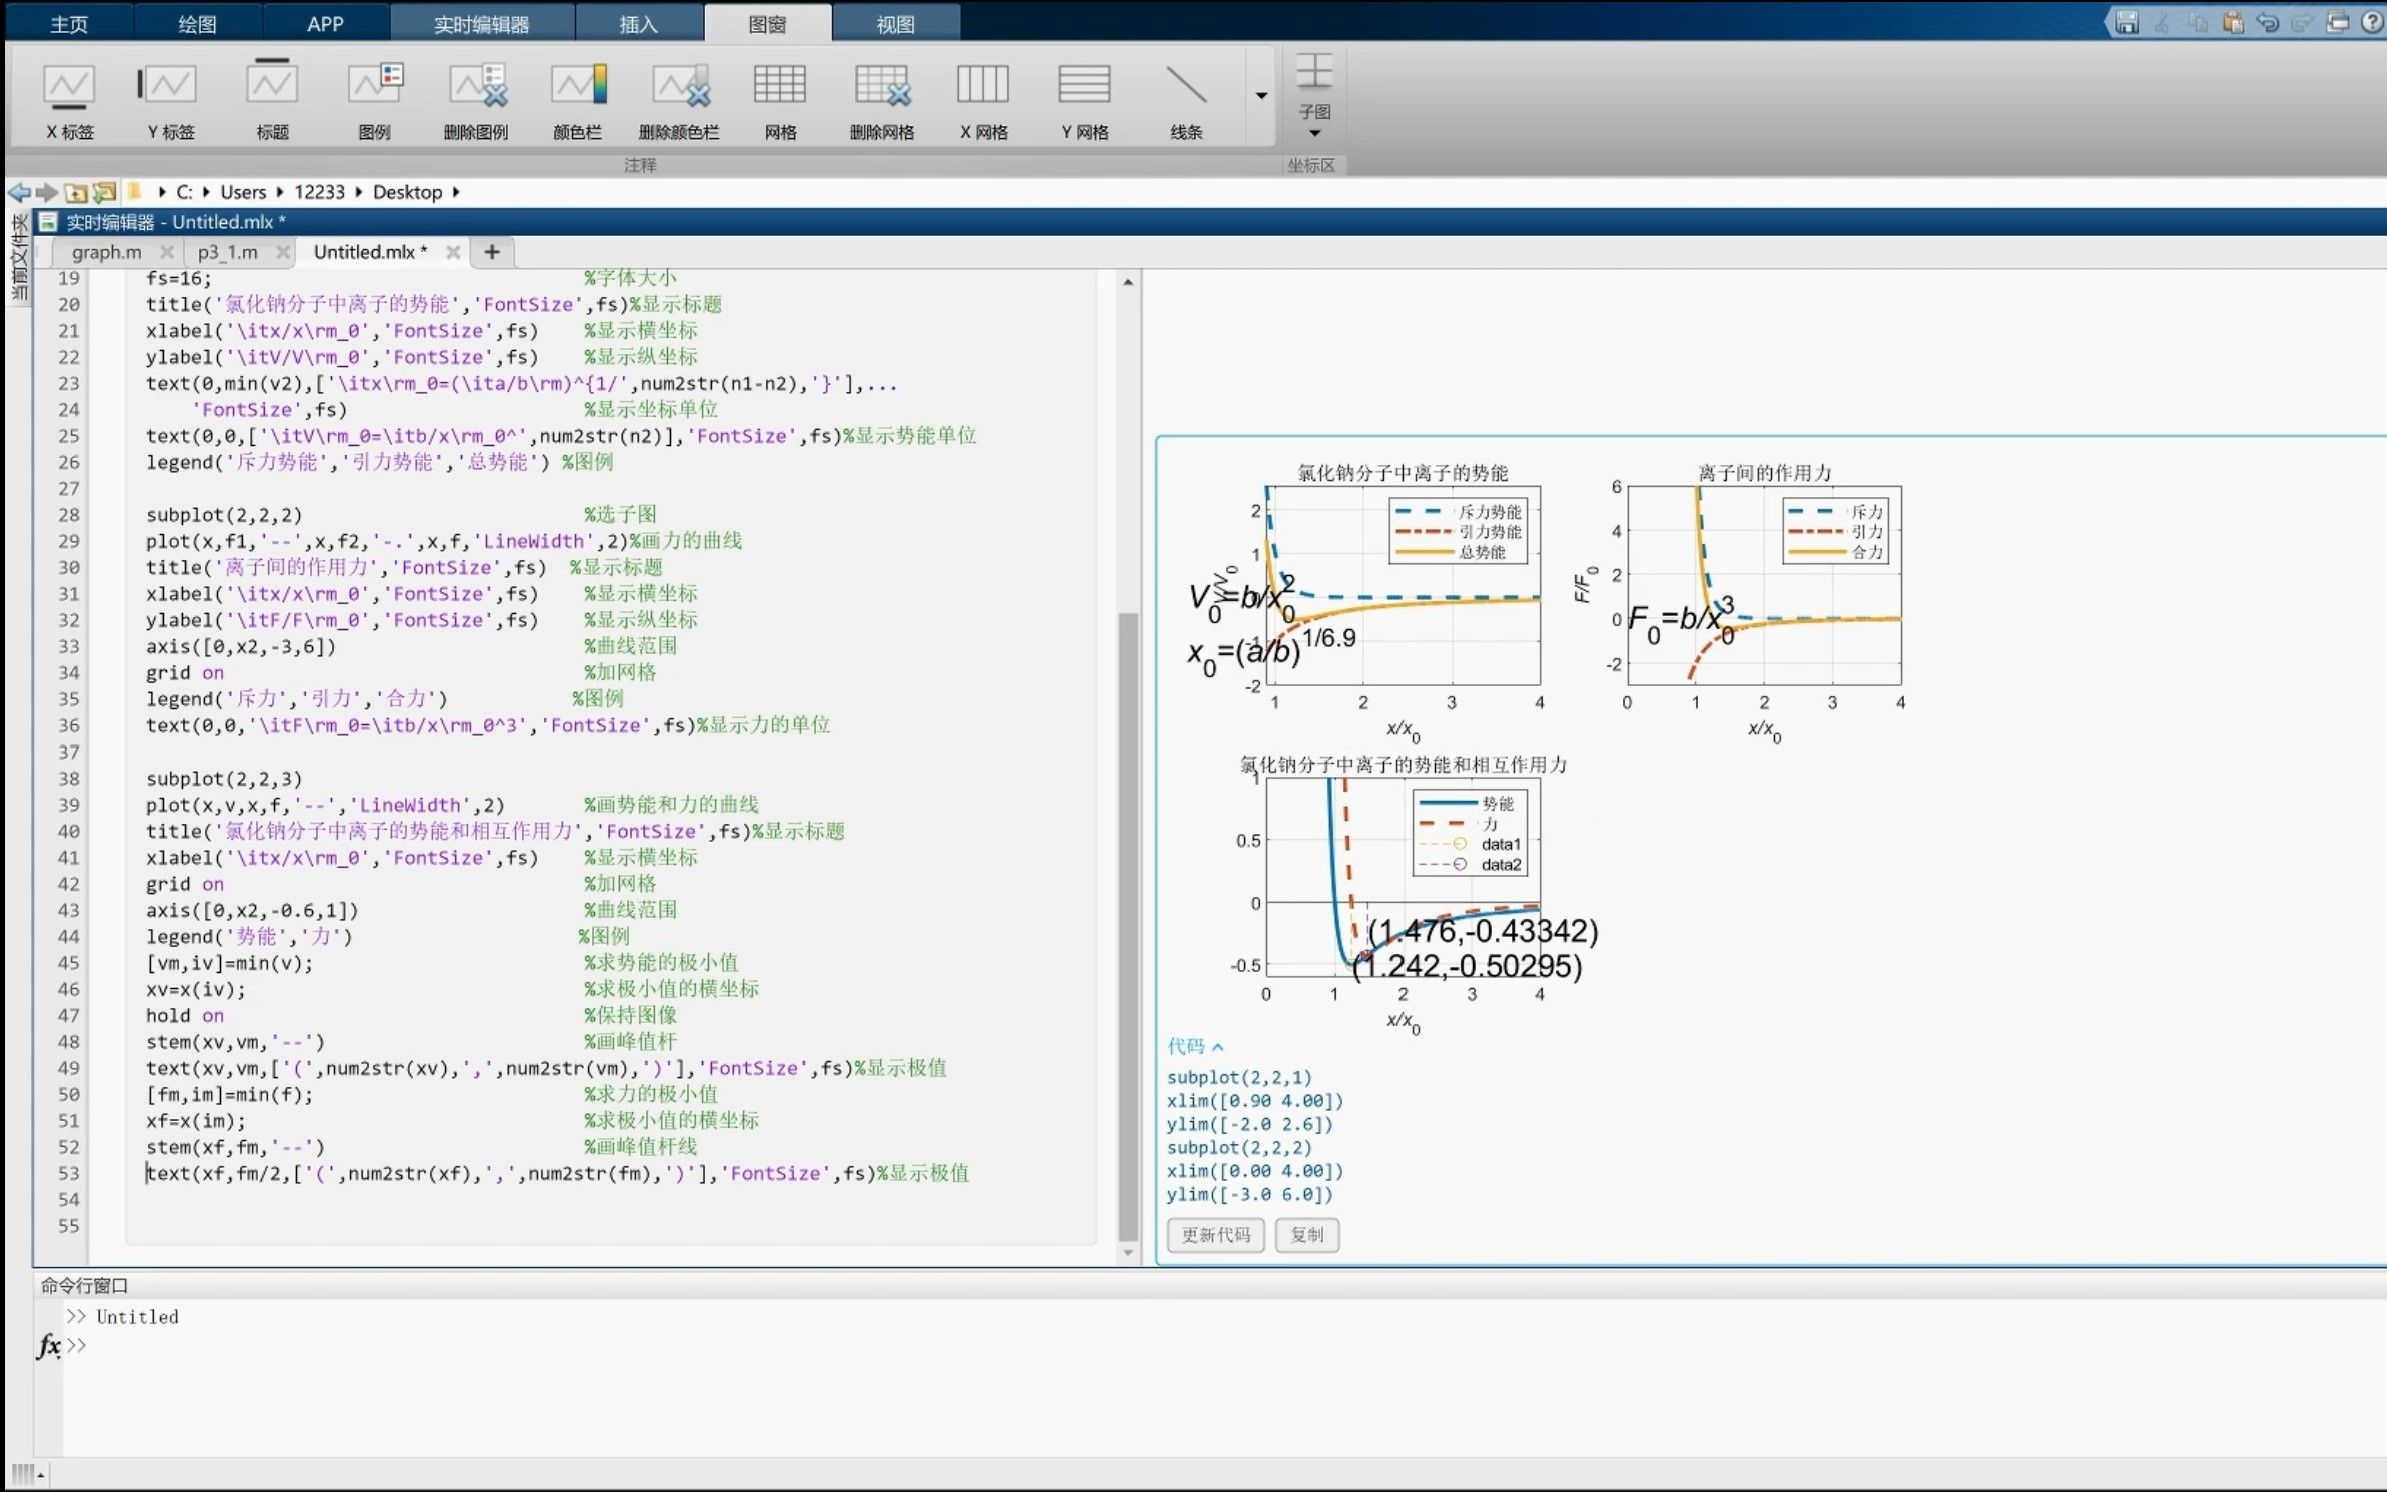Screen dimensions: 2387x1492
Task: Add a legend with 图例 icon
Action: click(x=374, y=101)
